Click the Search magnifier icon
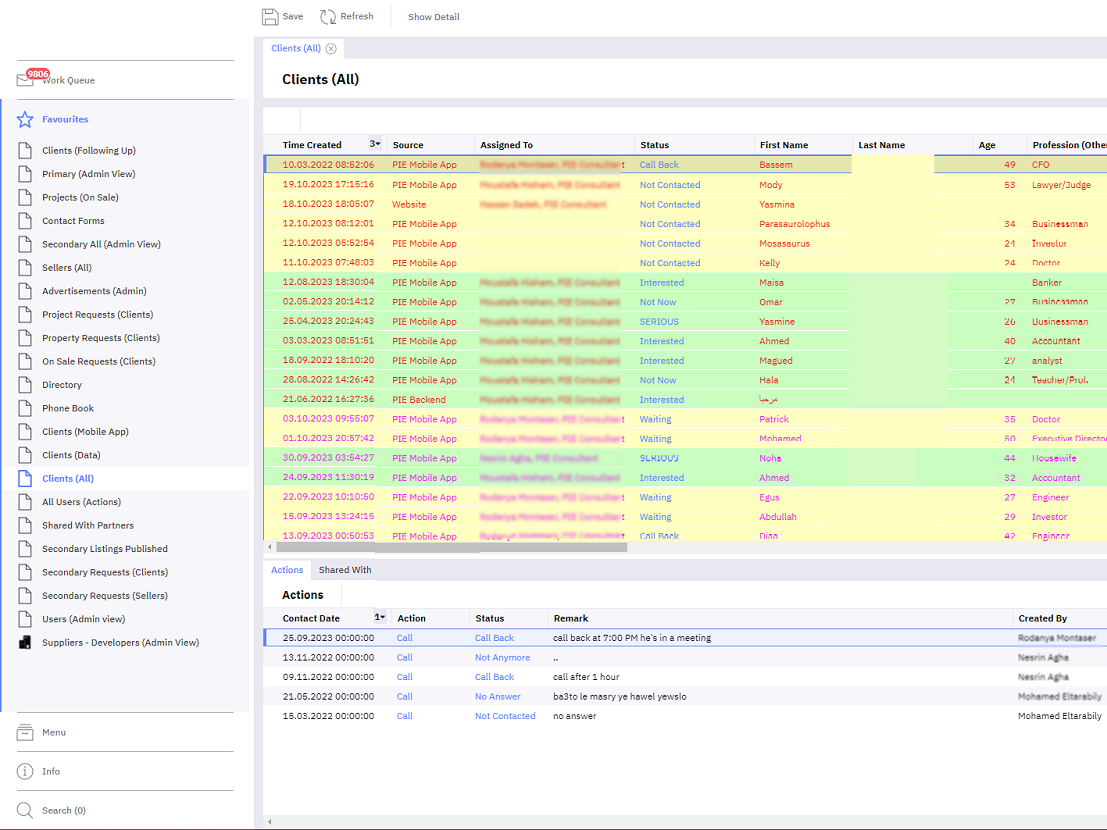Viewport: 1107px width, 830px height. (x=25, y=811)
